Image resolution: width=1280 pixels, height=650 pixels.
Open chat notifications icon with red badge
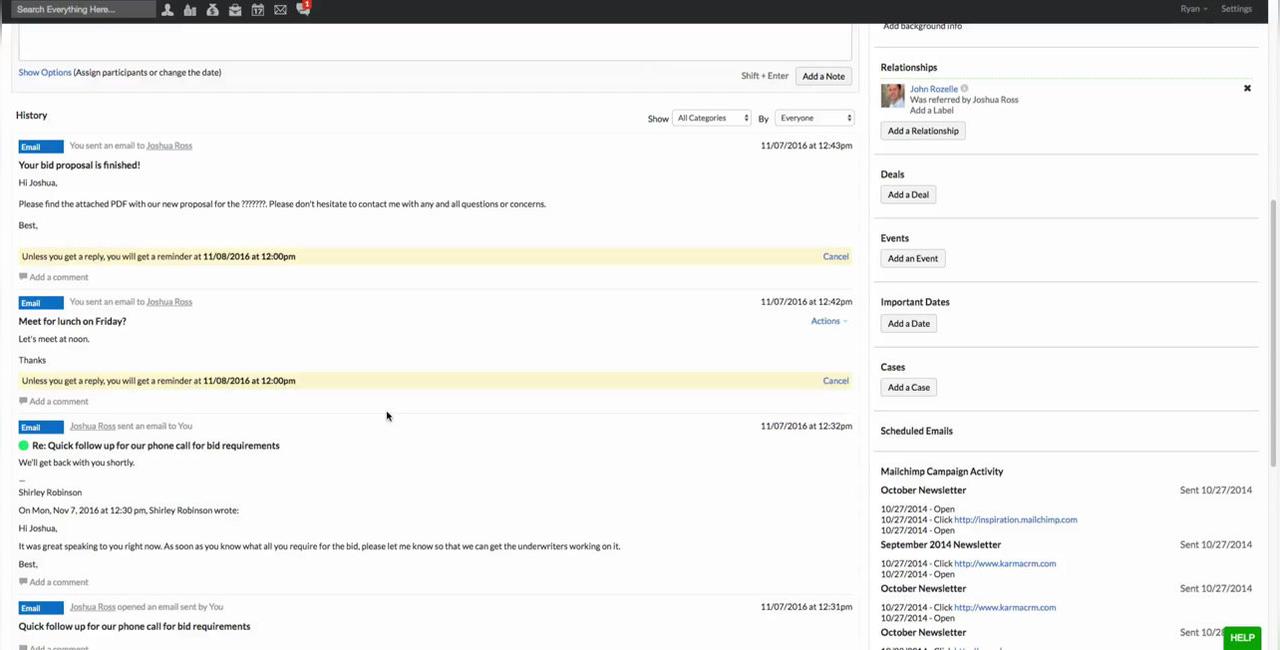tap(303, 8)
